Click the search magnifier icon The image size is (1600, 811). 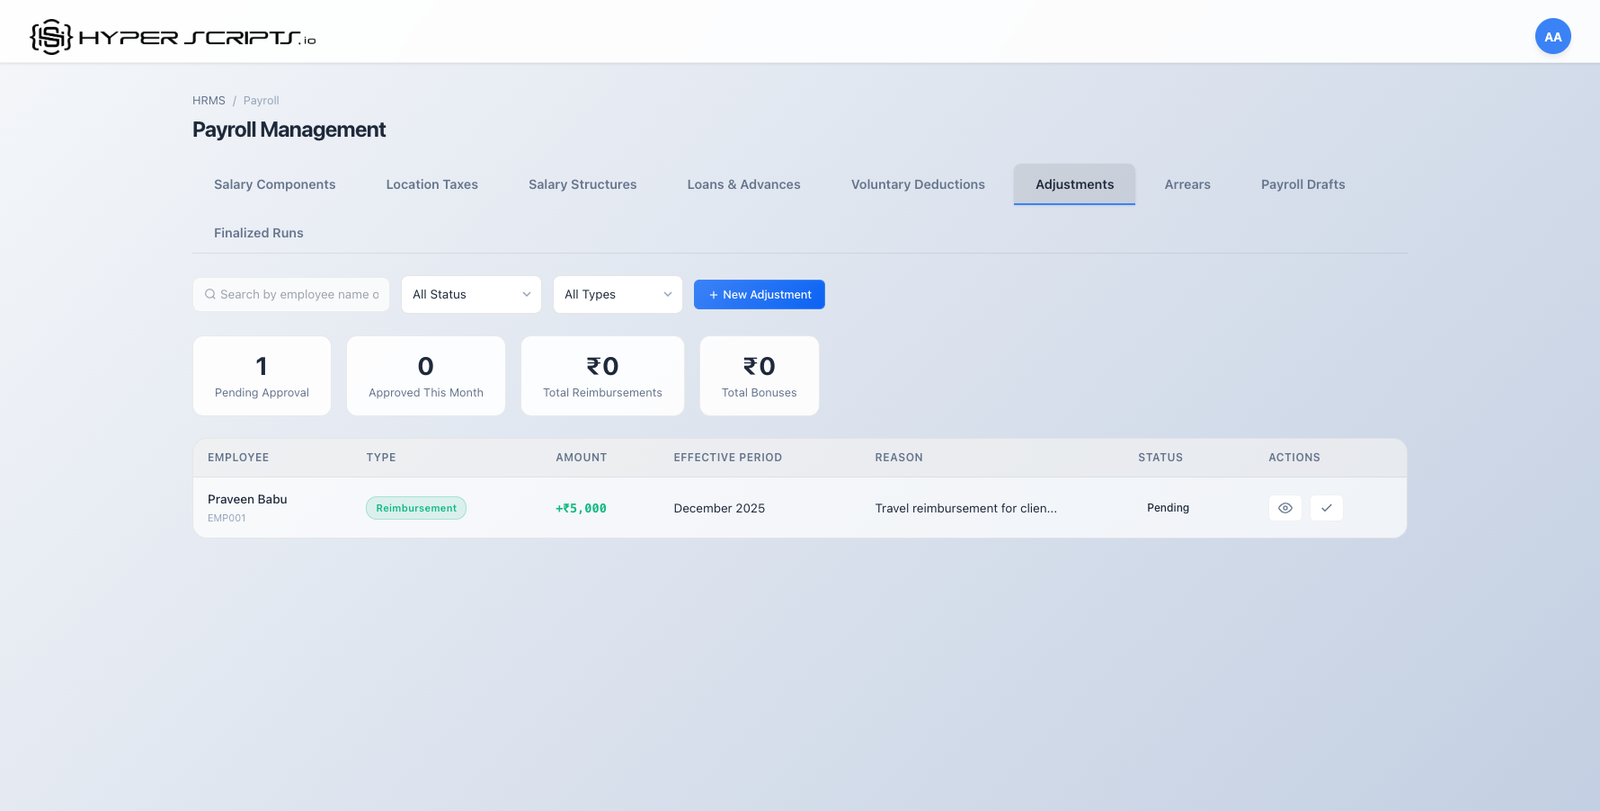[210, 295]
